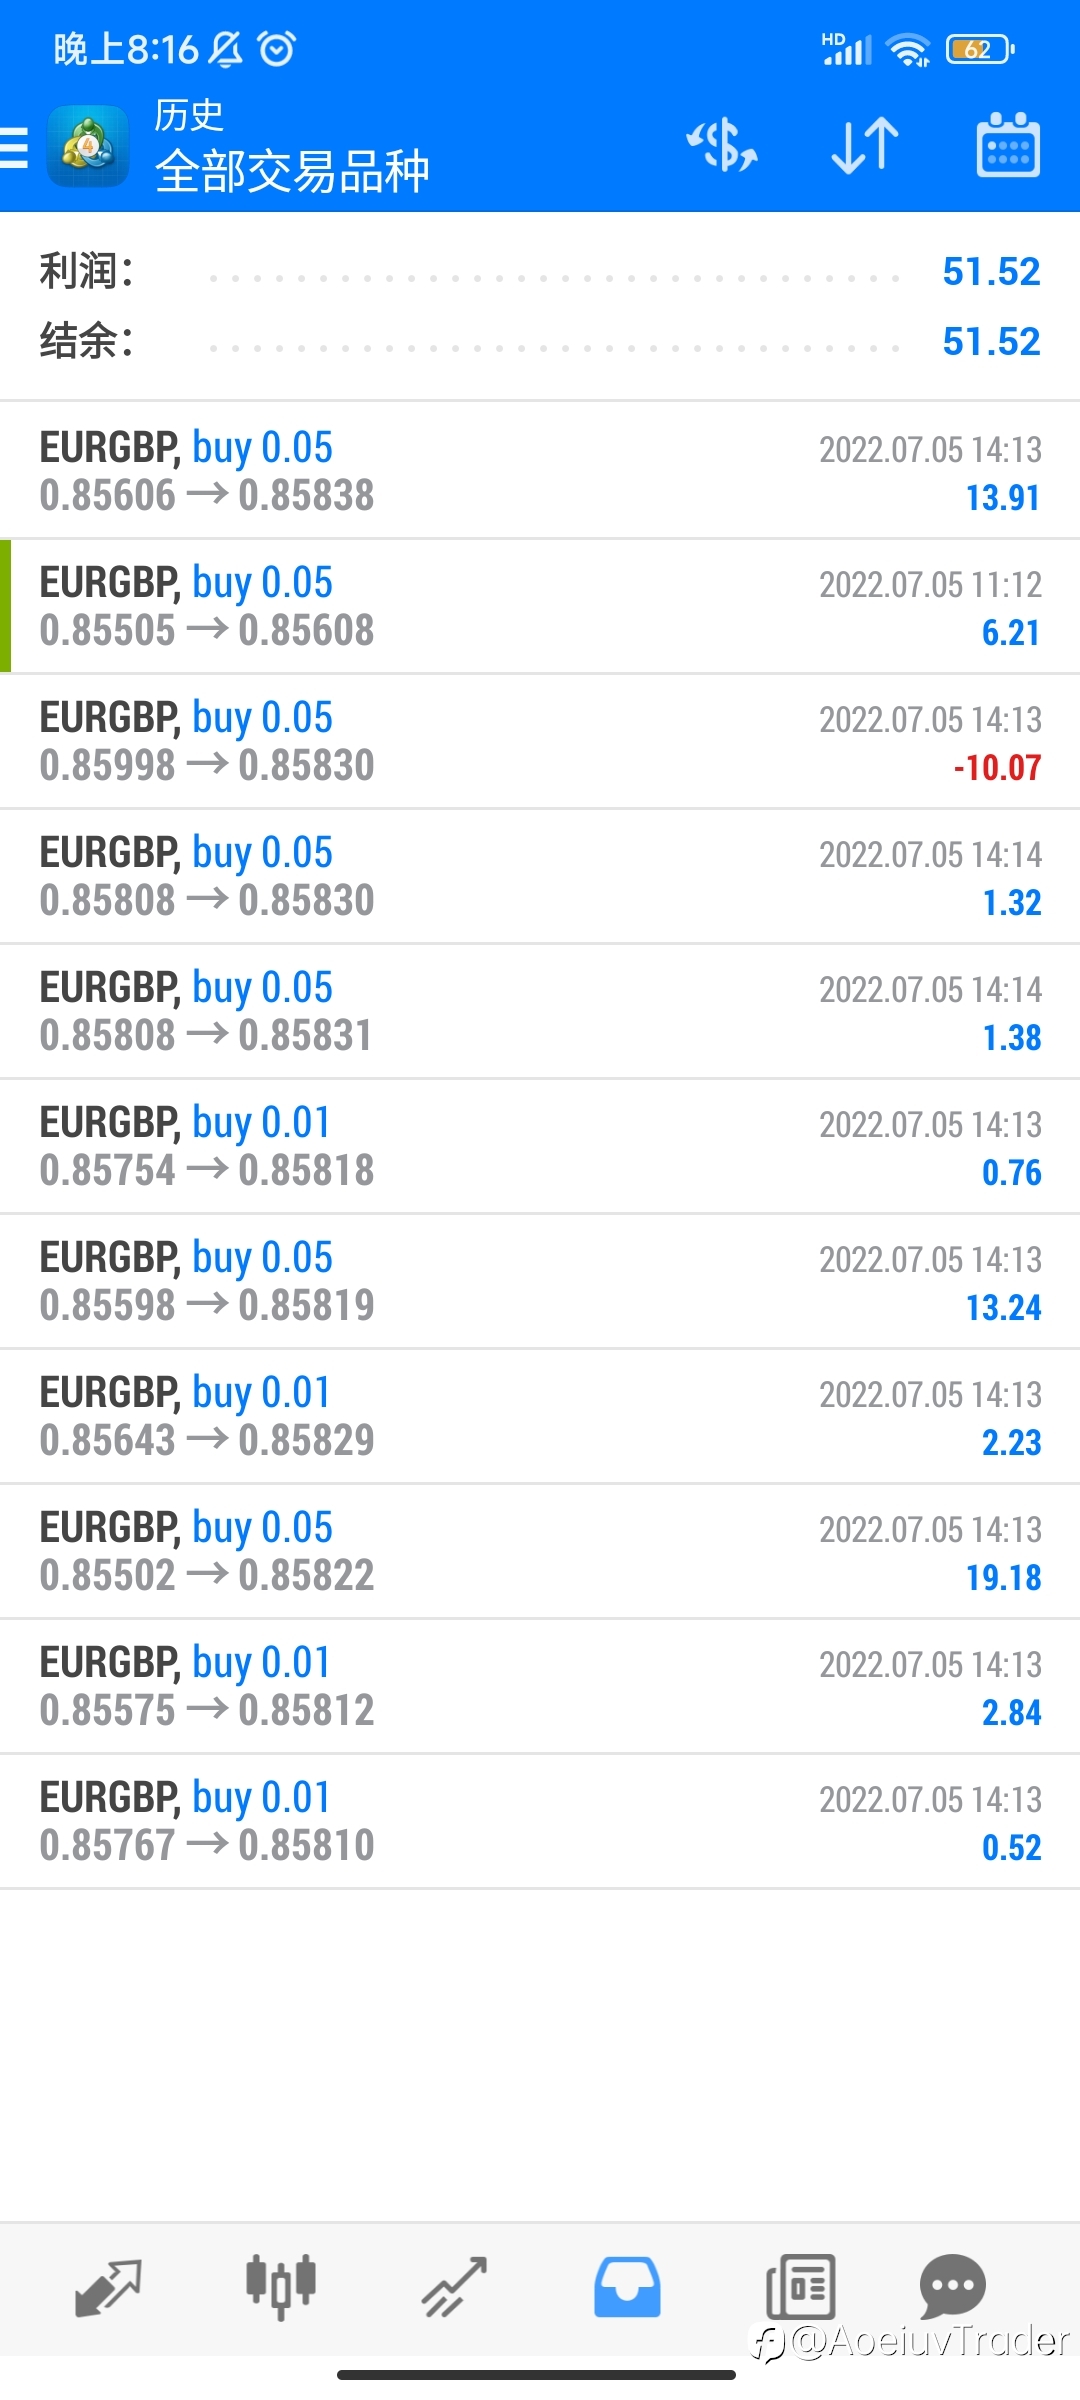Select EURGBP trade with profit 19.18
The height and width of the screenshot is (2400, 1080).
[540, 1551]
